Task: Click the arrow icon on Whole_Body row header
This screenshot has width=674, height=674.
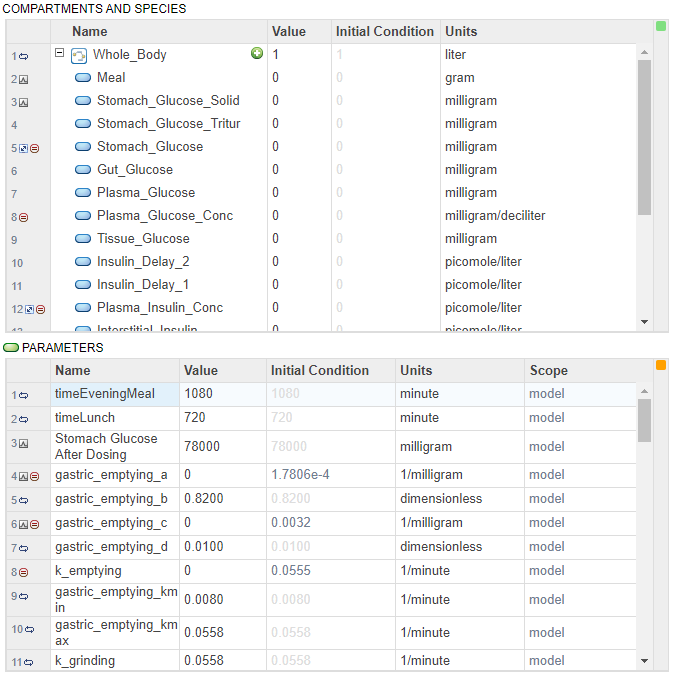Action: click(24, 56)
